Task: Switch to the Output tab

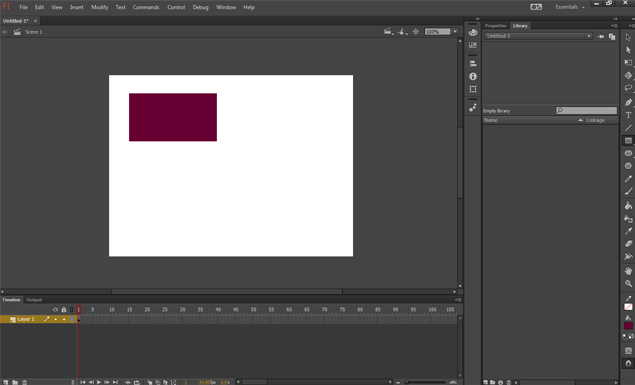Action: coord(34,300)
